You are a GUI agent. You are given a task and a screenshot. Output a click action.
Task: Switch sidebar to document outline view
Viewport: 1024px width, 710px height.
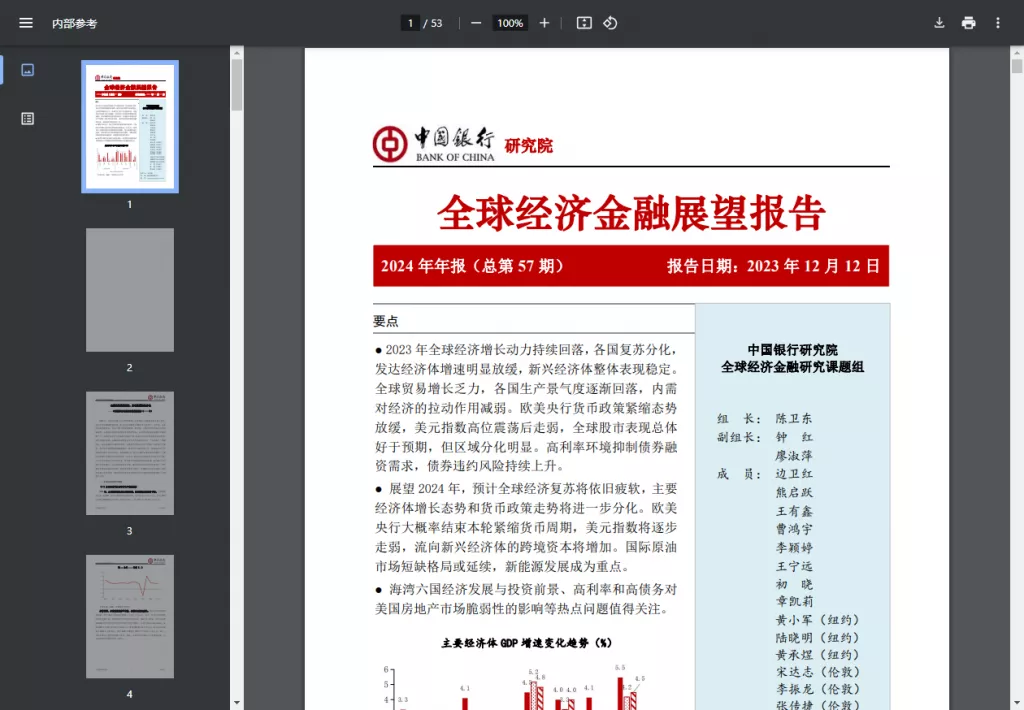pos(27,118)
